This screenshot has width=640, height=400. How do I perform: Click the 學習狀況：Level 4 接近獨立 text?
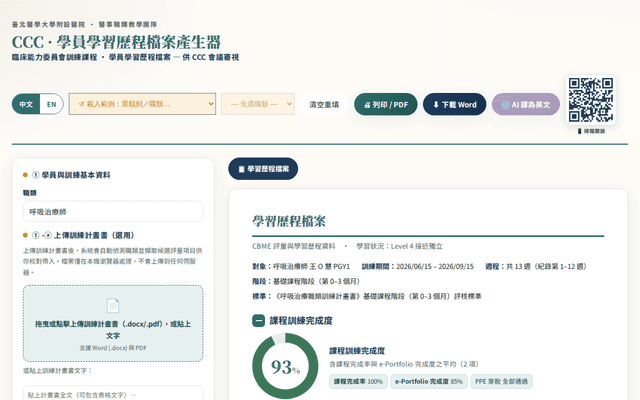[x=399, y=246]
